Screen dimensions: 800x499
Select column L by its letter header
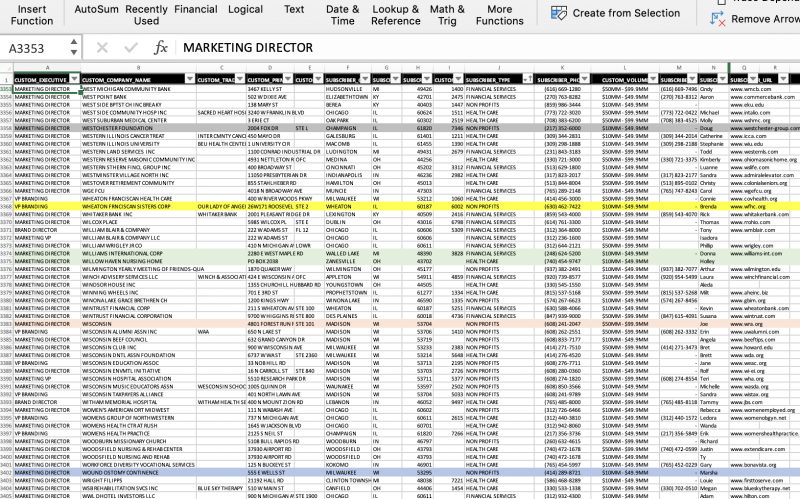pyautogui.click(x=625, y=68)
